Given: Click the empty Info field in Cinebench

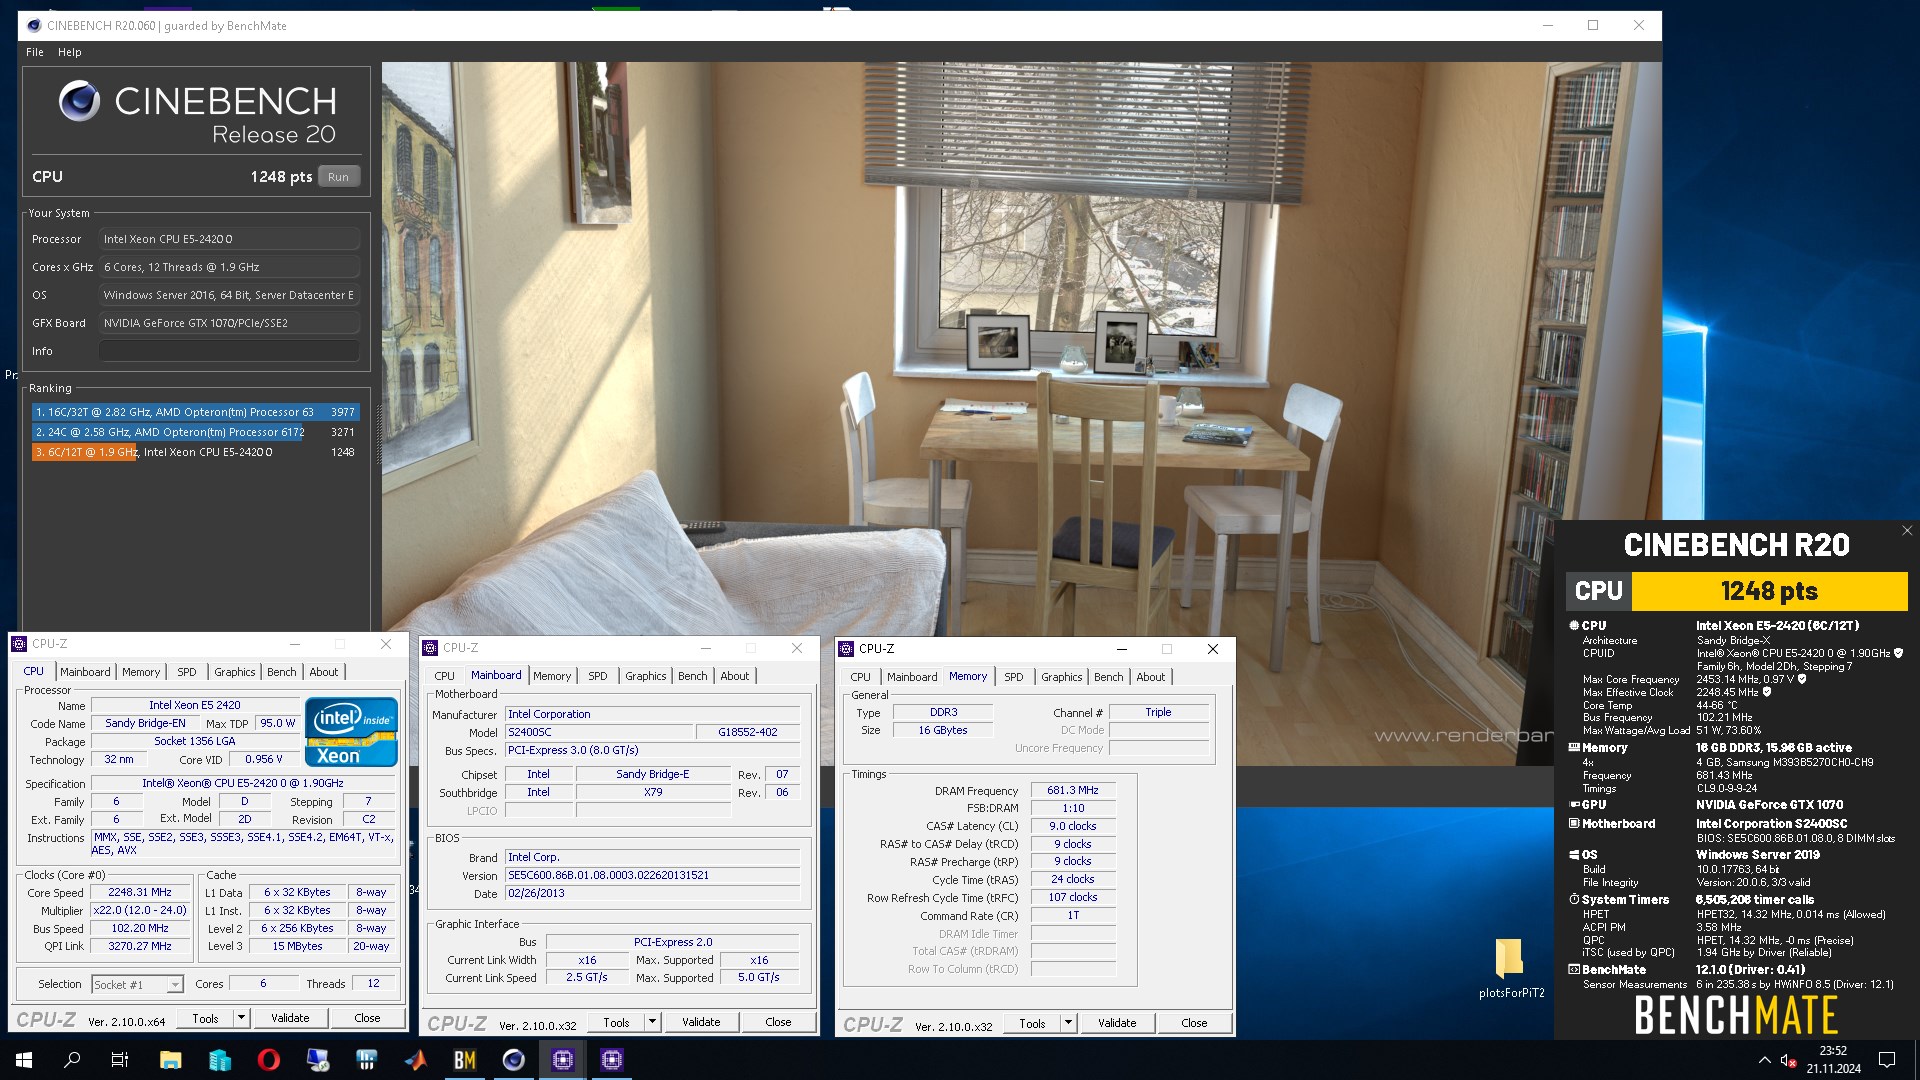Looking at the screenshot, I should pos(229,351).
